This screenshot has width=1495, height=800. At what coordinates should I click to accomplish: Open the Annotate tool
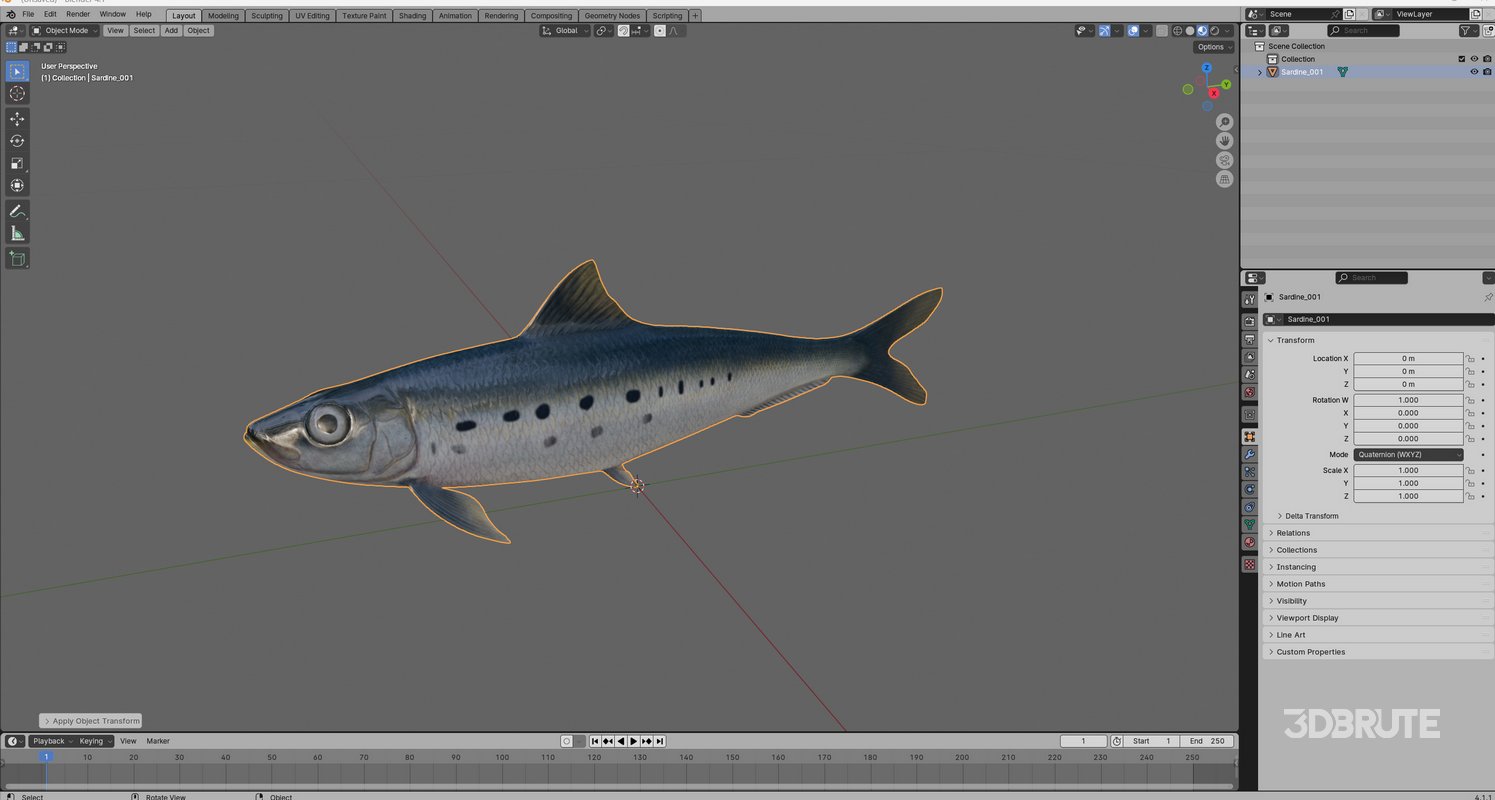17,211
